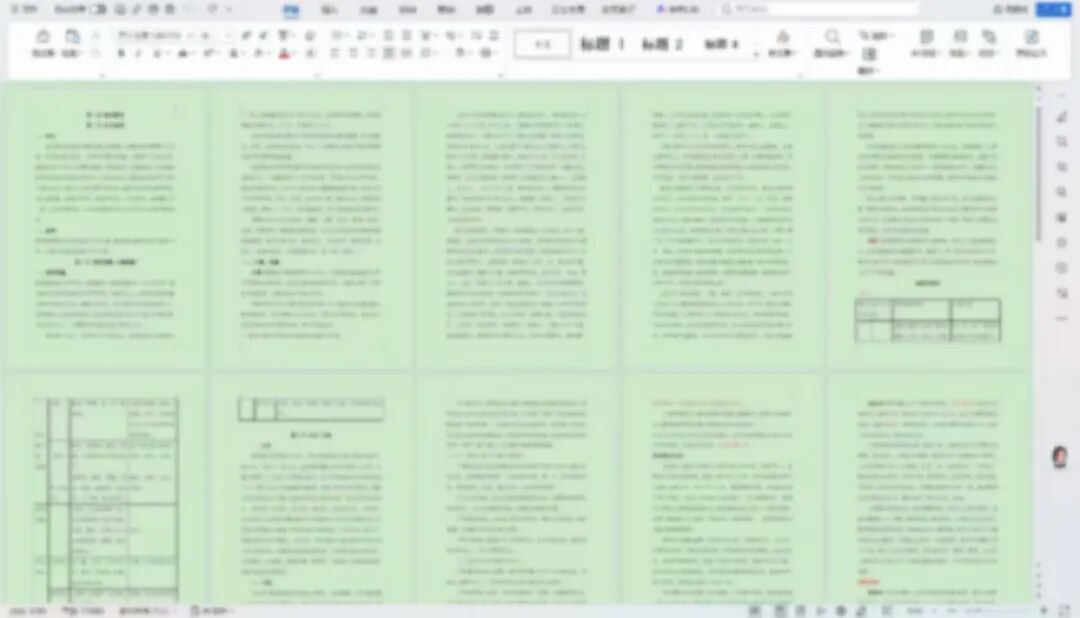
Task: Open the Insert (插入) ribbon tab
Action: [x=329, y=10]
